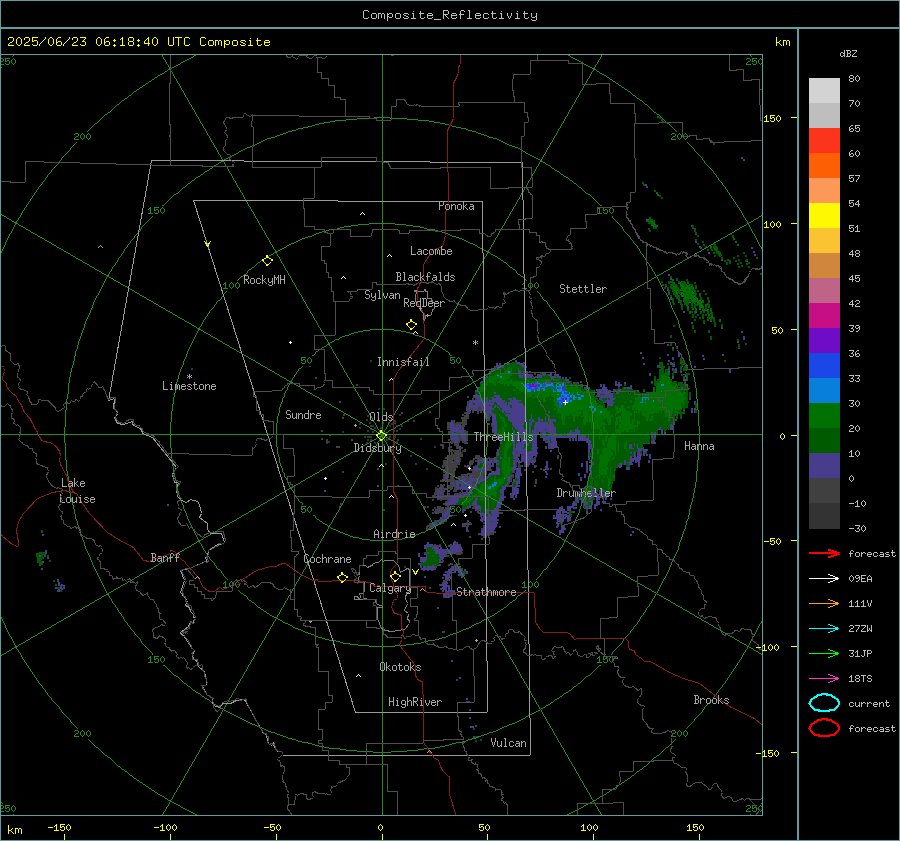Select the light blue 30–33 dBZ legend band
The width and height of the screenshot is (900, 841).
824,390
